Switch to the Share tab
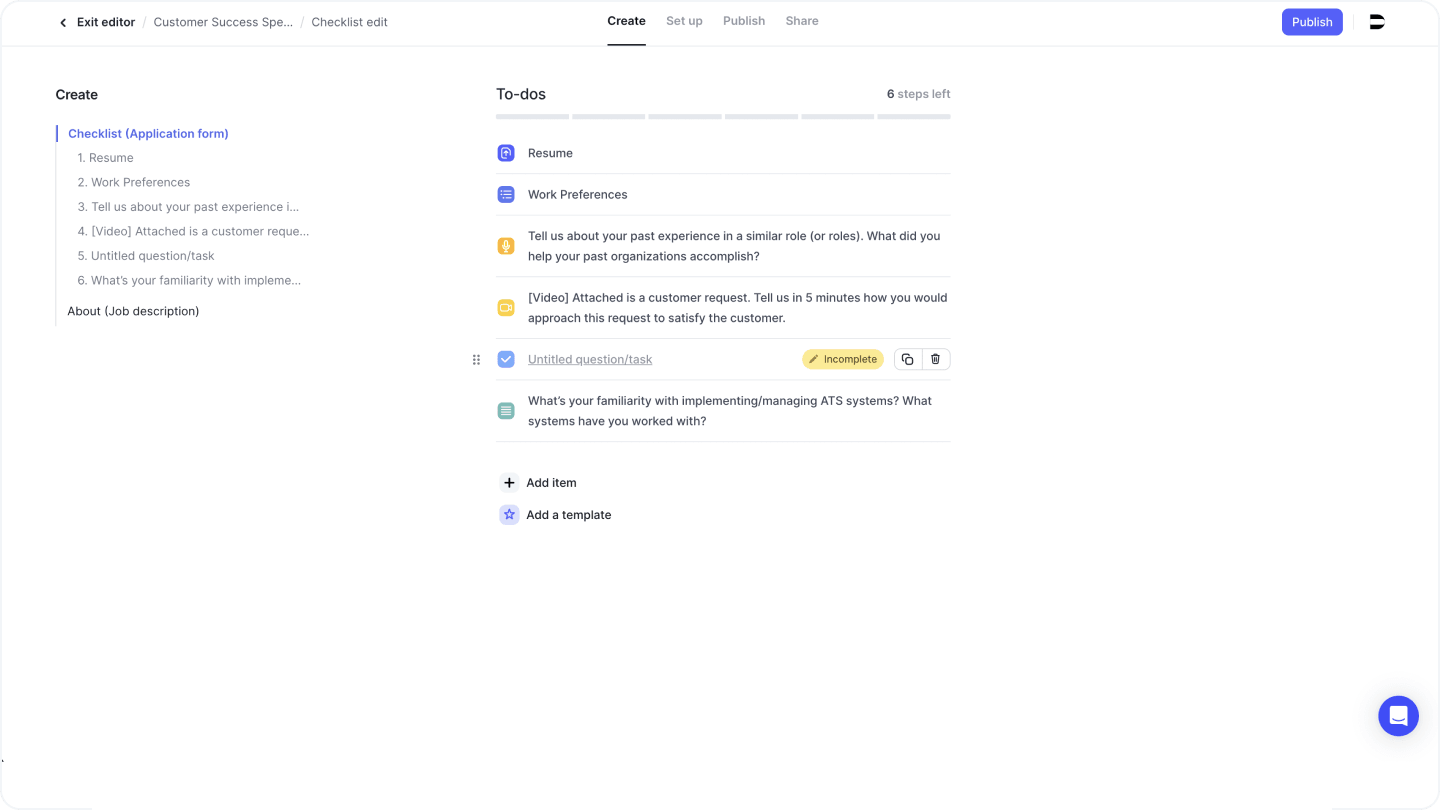This screenshot has width=1440, height=810. click(x=801, y=21)
